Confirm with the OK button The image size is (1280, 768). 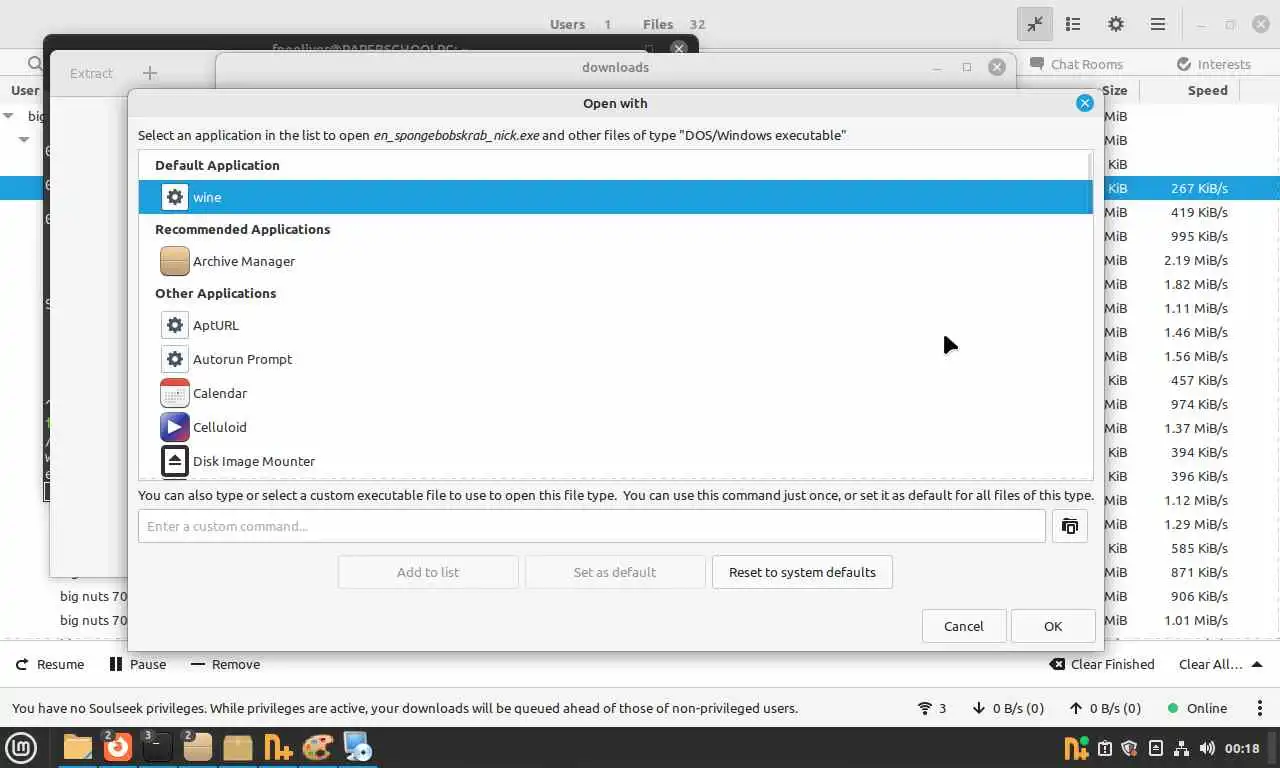point(1053,626)
